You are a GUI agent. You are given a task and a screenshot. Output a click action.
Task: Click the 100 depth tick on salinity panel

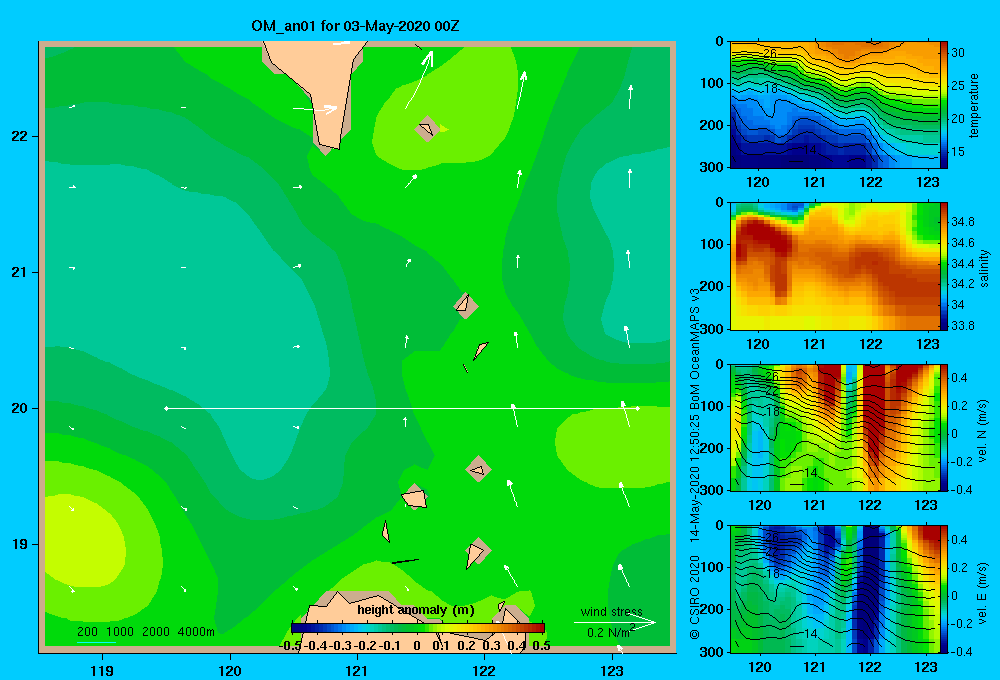tap(712, 244)
